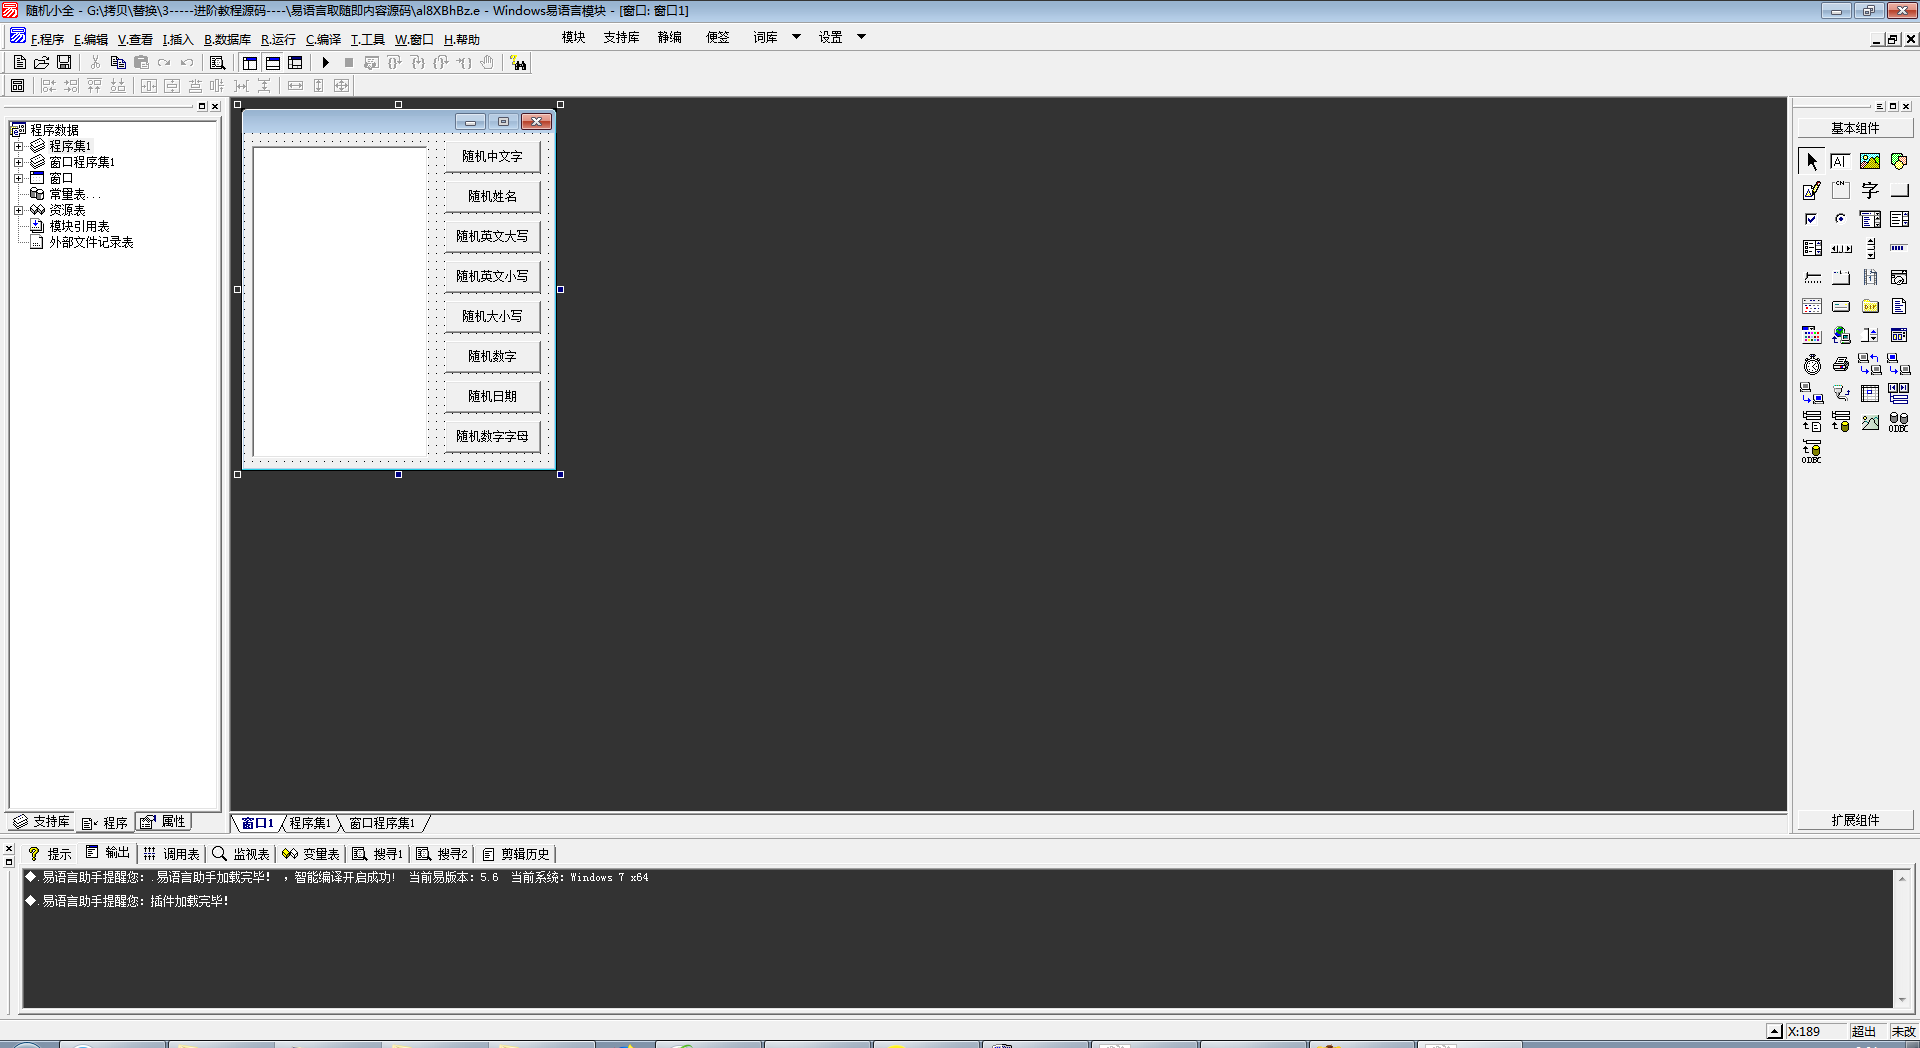Viewport: 1920px width, 1048px height.
Task: Switch to the 窗口程序集1 tab
Action: pyautogui.click(x=381, y=823)
